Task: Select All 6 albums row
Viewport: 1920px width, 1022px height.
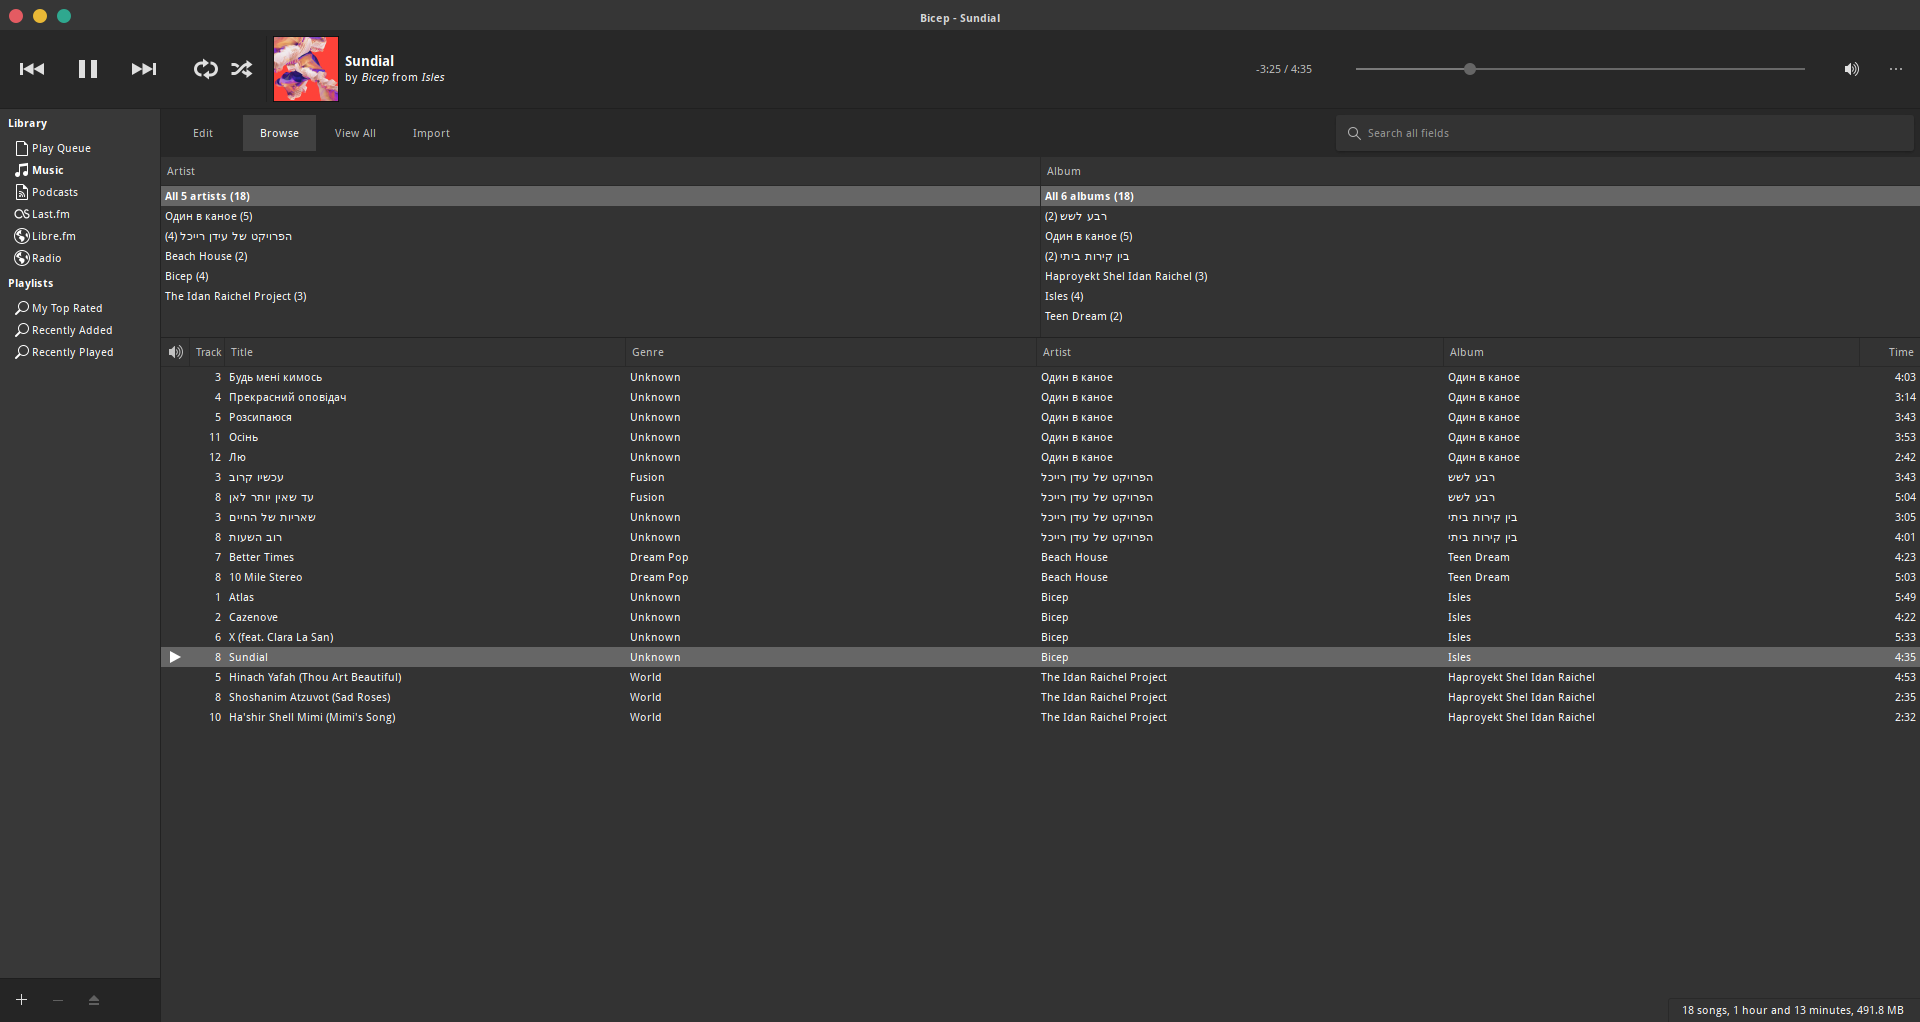Action: point(1480,196)
